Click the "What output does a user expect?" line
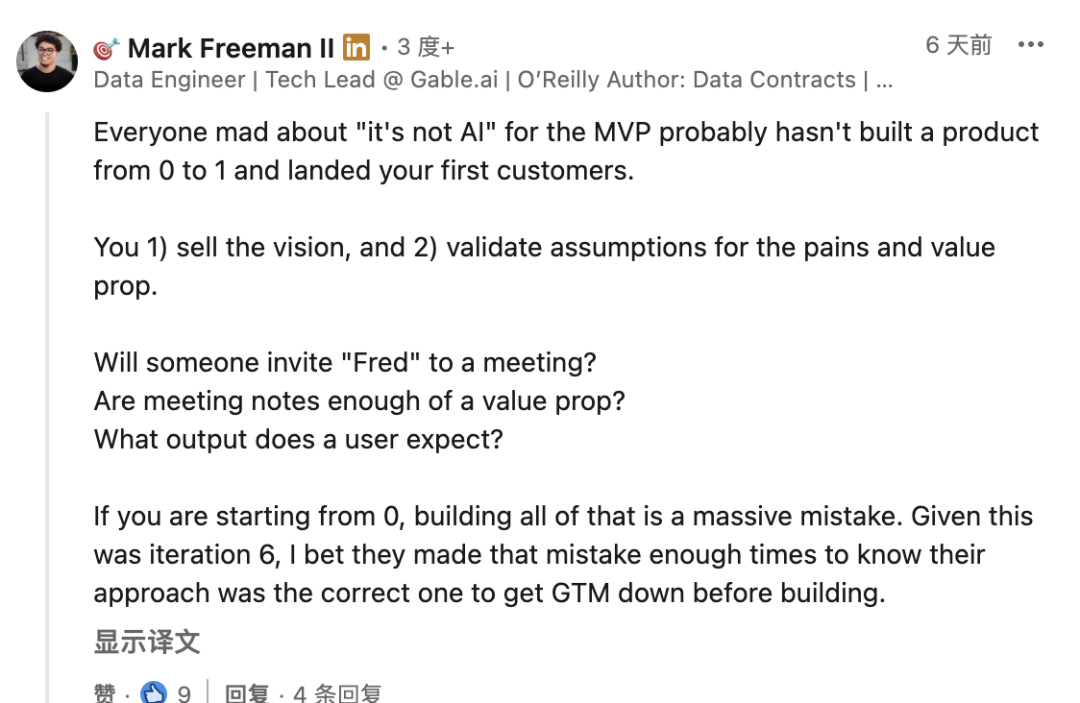Image resolution: width=1080 pixels, height=703 pixels. 298,439
